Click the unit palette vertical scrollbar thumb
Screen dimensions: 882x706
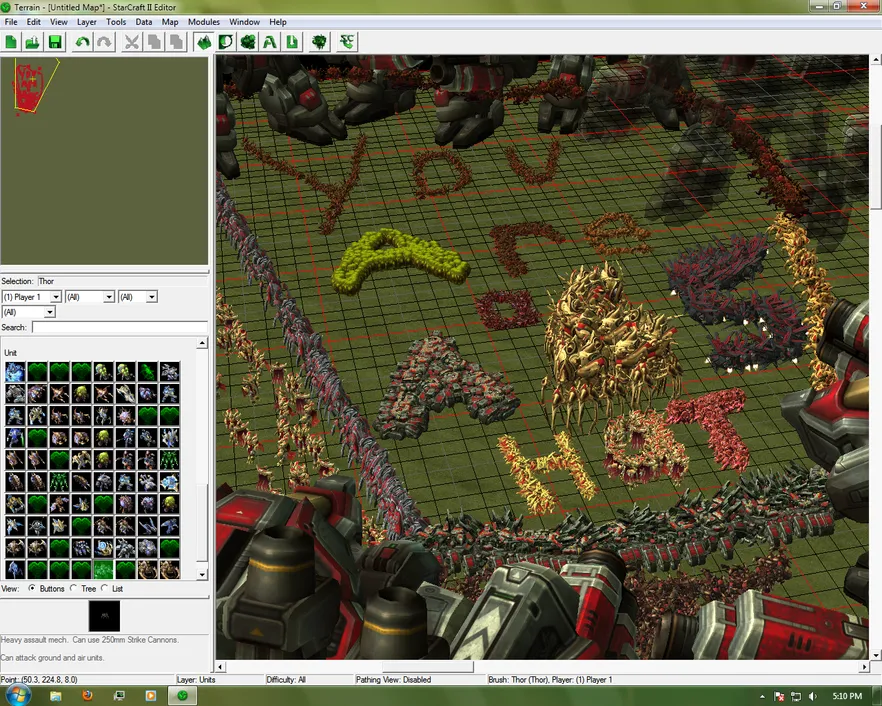coord(202,520)
